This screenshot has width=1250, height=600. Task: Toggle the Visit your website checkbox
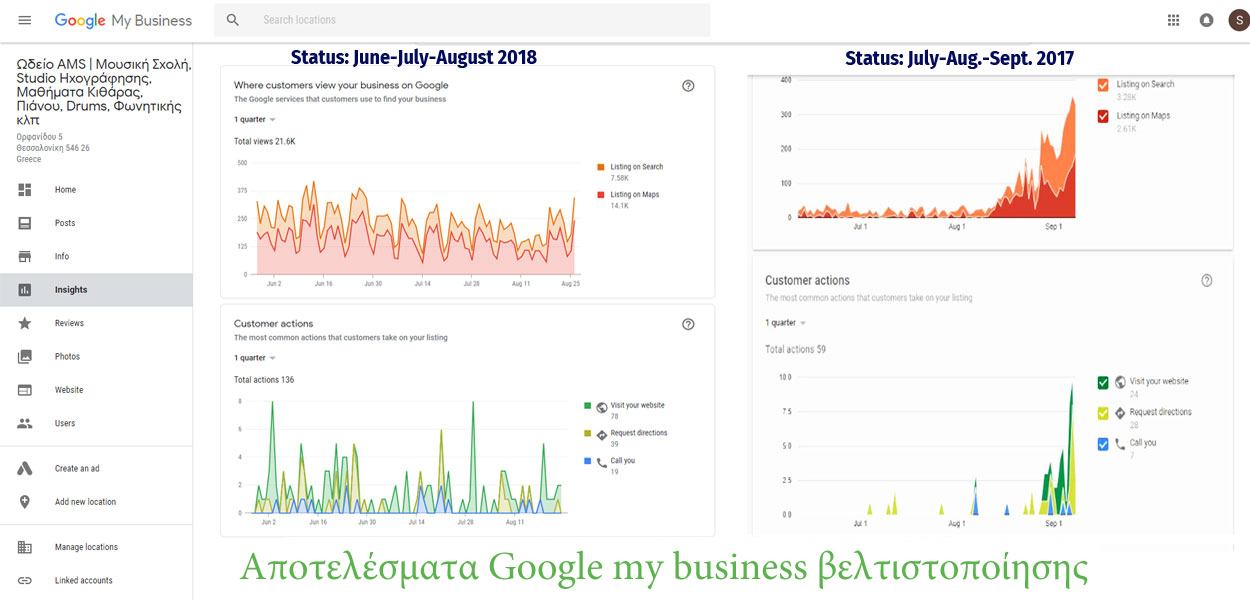(x=1103, y=382)
